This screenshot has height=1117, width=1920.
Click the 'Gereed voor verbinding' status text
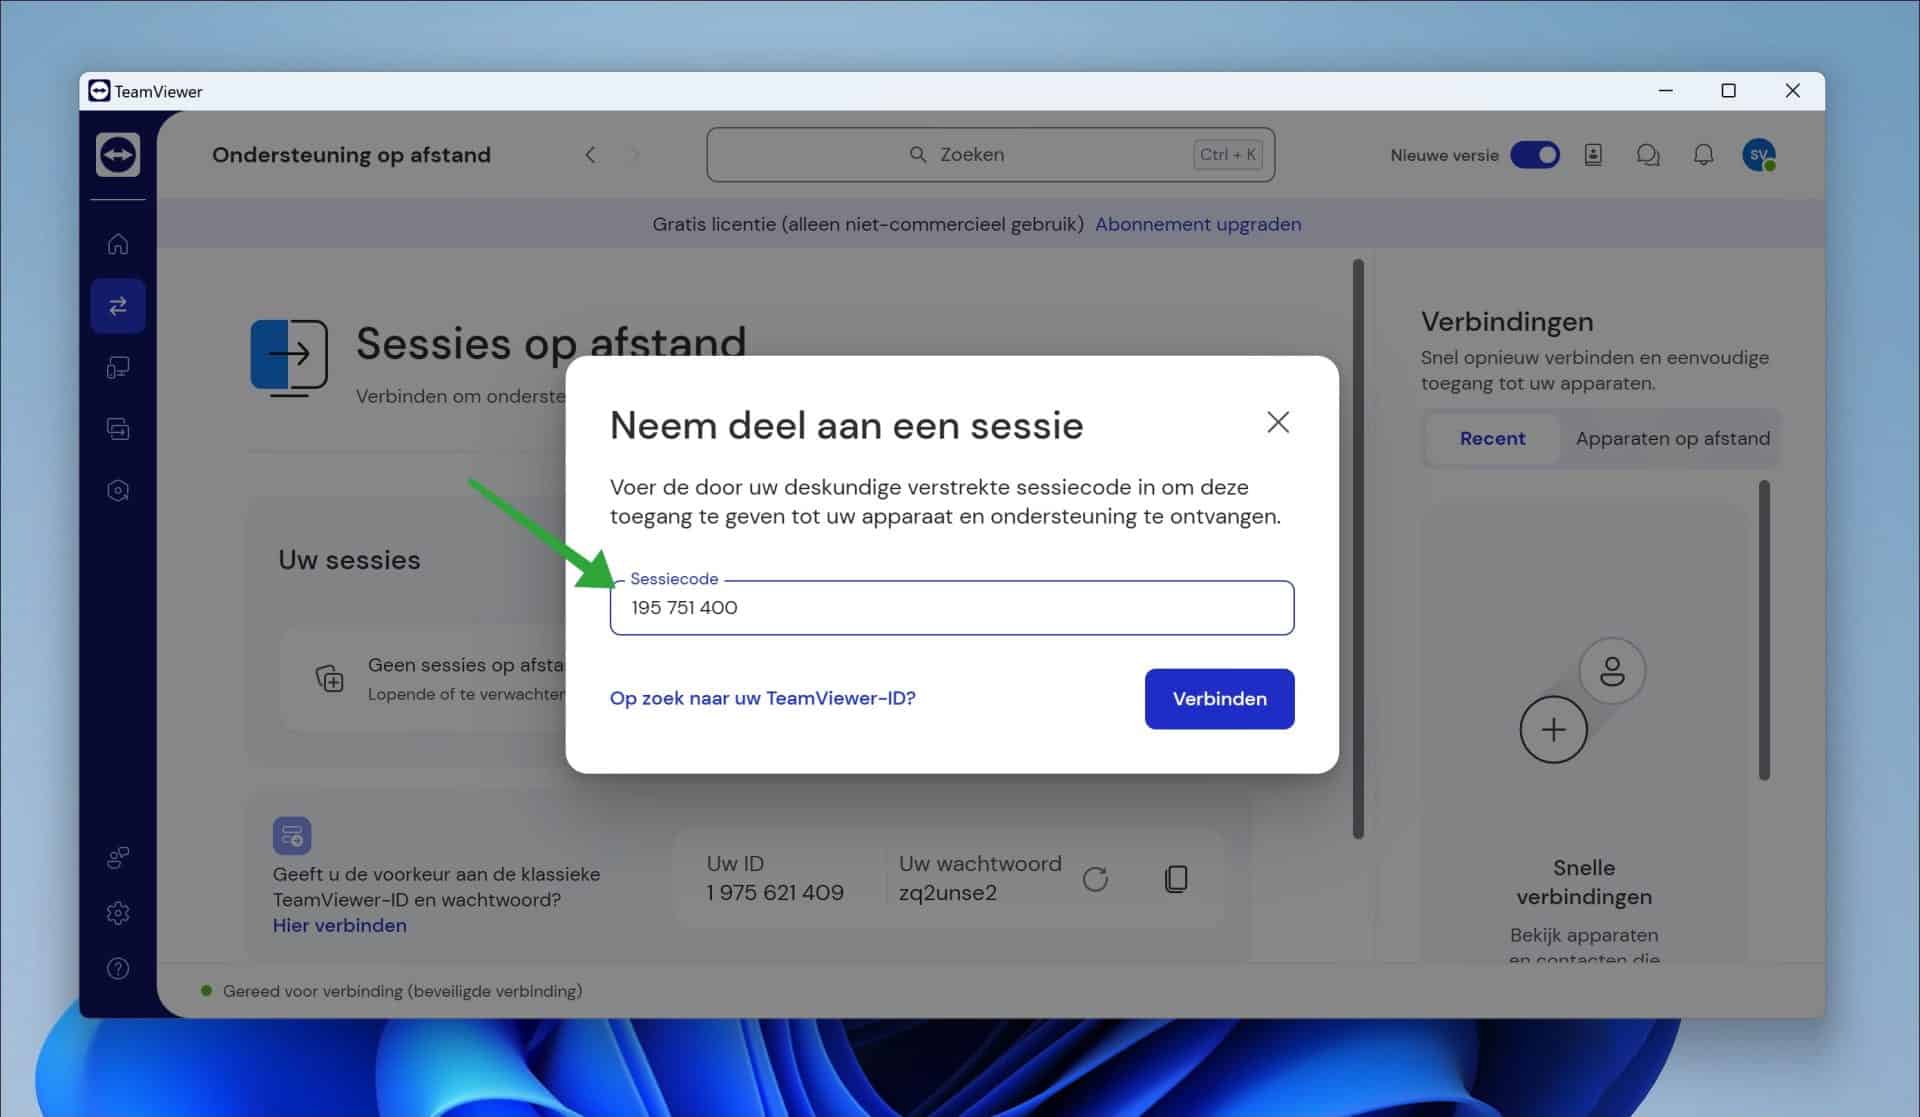(402, 991)
